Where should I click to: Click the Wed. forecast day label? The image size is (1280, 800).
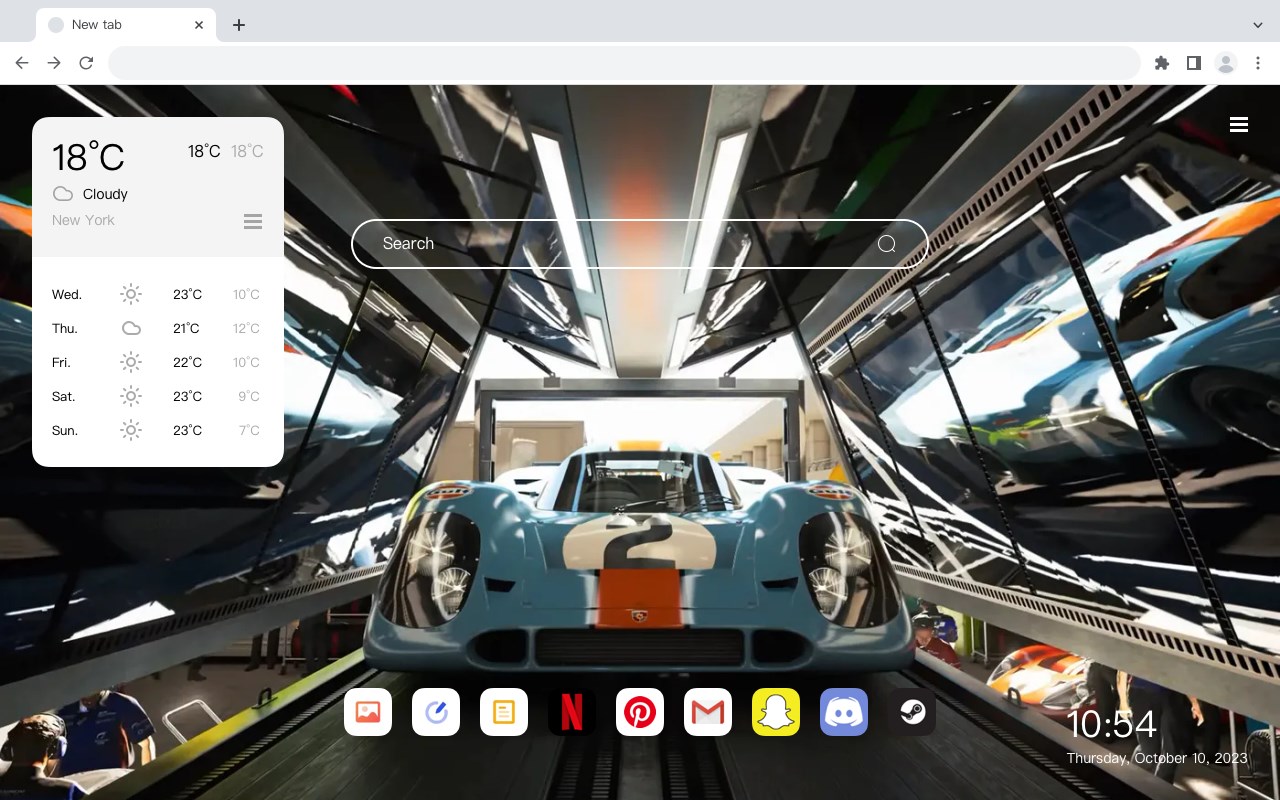[67, 294]
